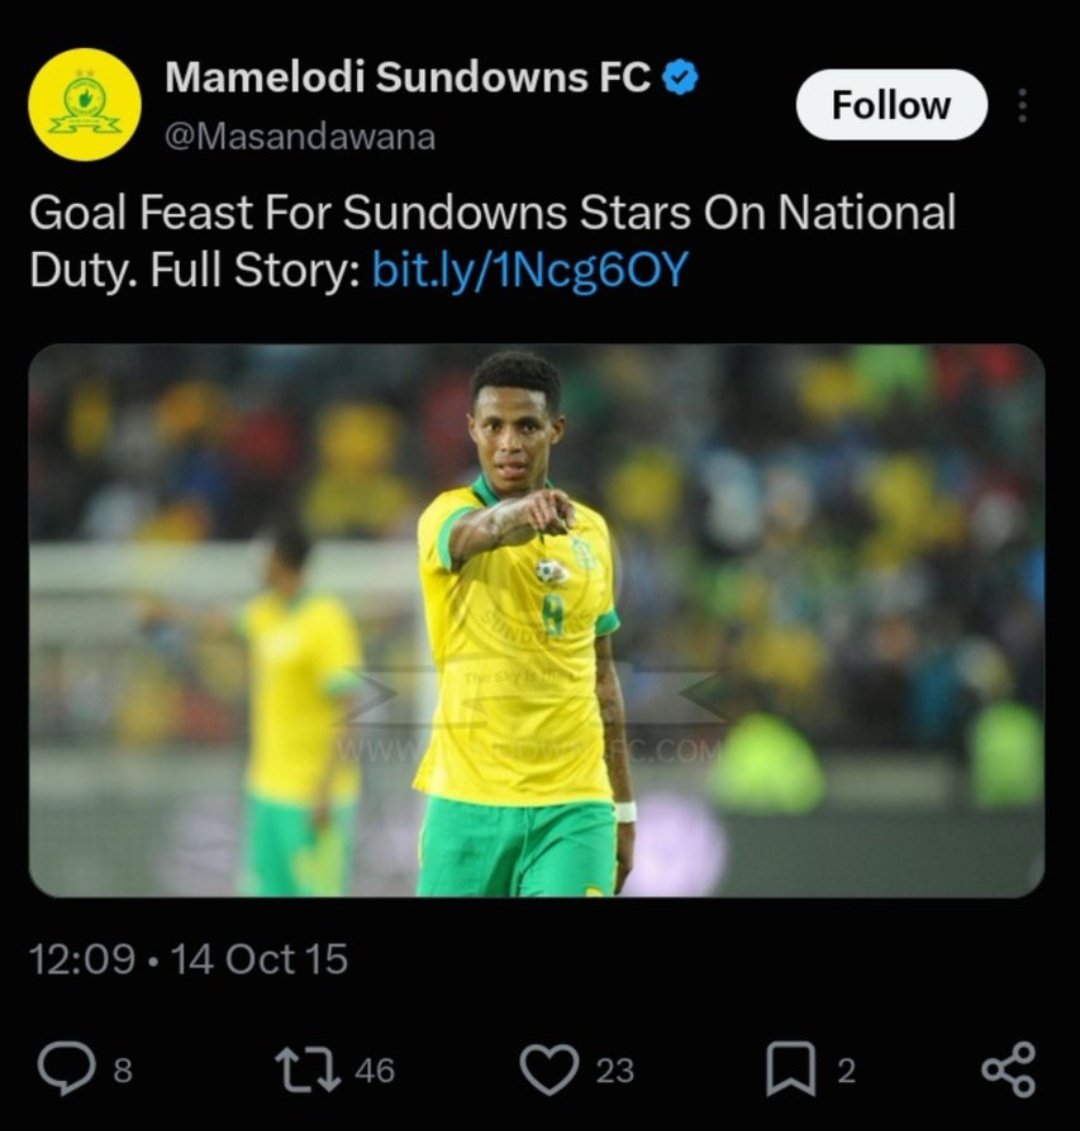
Task: Bookmark this post
Action: [x=791, y=1069]
